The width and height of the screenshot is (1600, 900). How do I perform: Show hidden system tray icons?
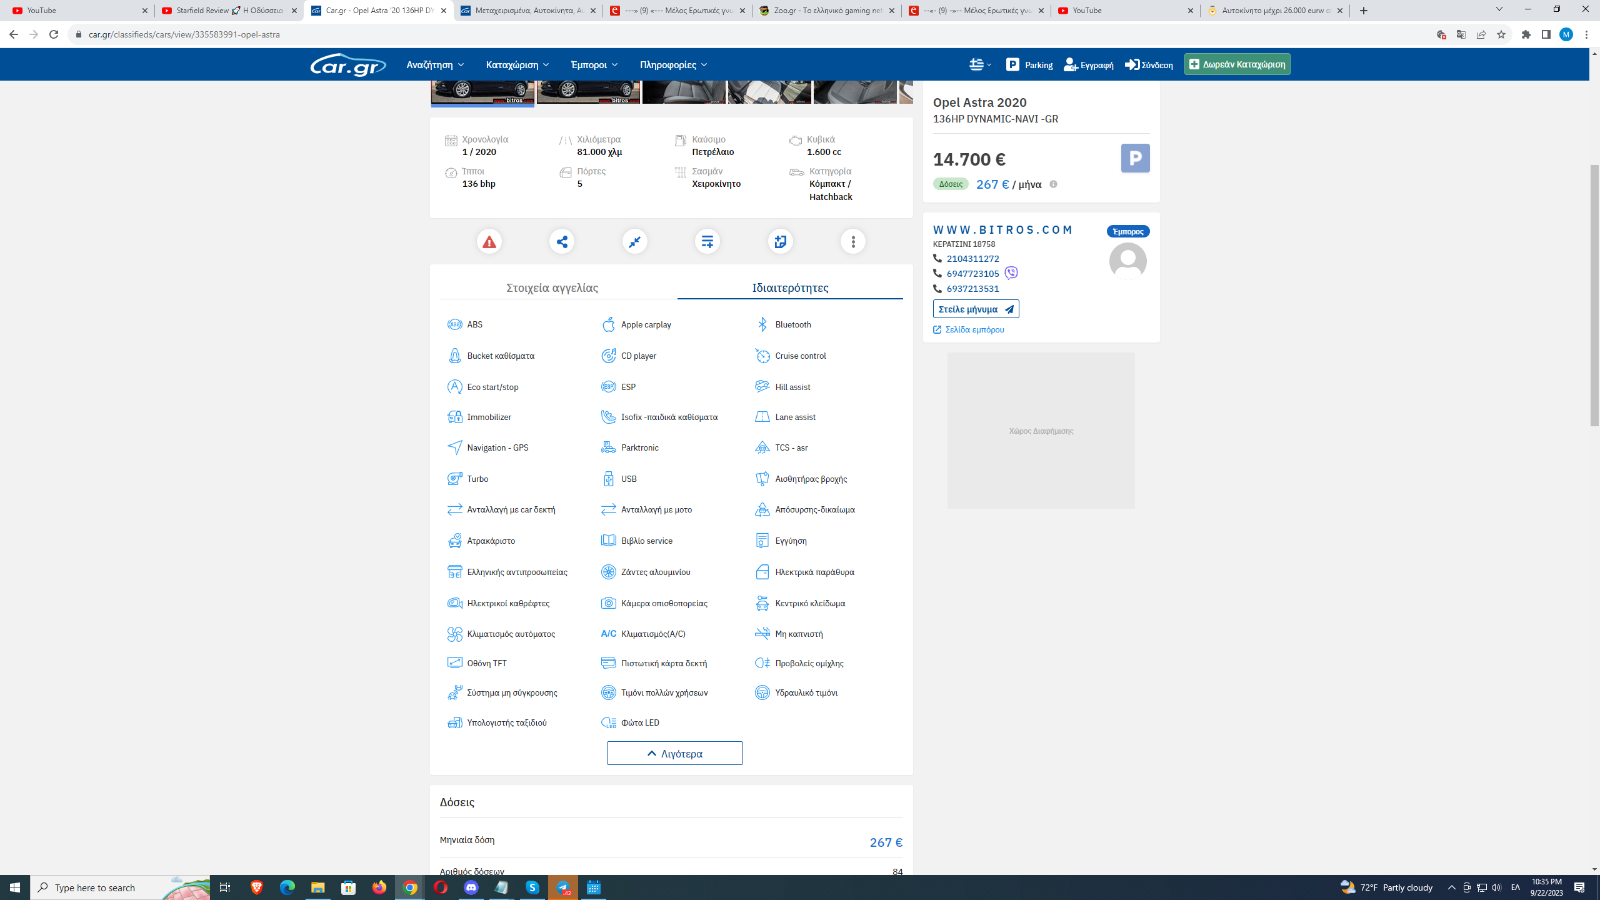tap(1452, 887)
